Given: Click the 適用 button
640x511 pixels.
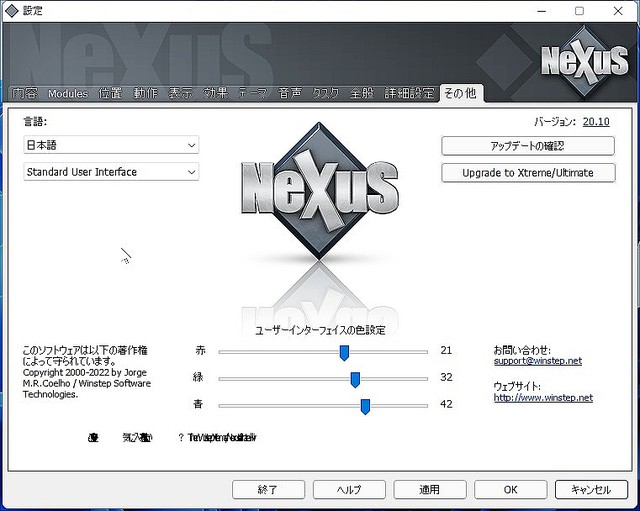Looking at the screenshot, I should [430, 490].
